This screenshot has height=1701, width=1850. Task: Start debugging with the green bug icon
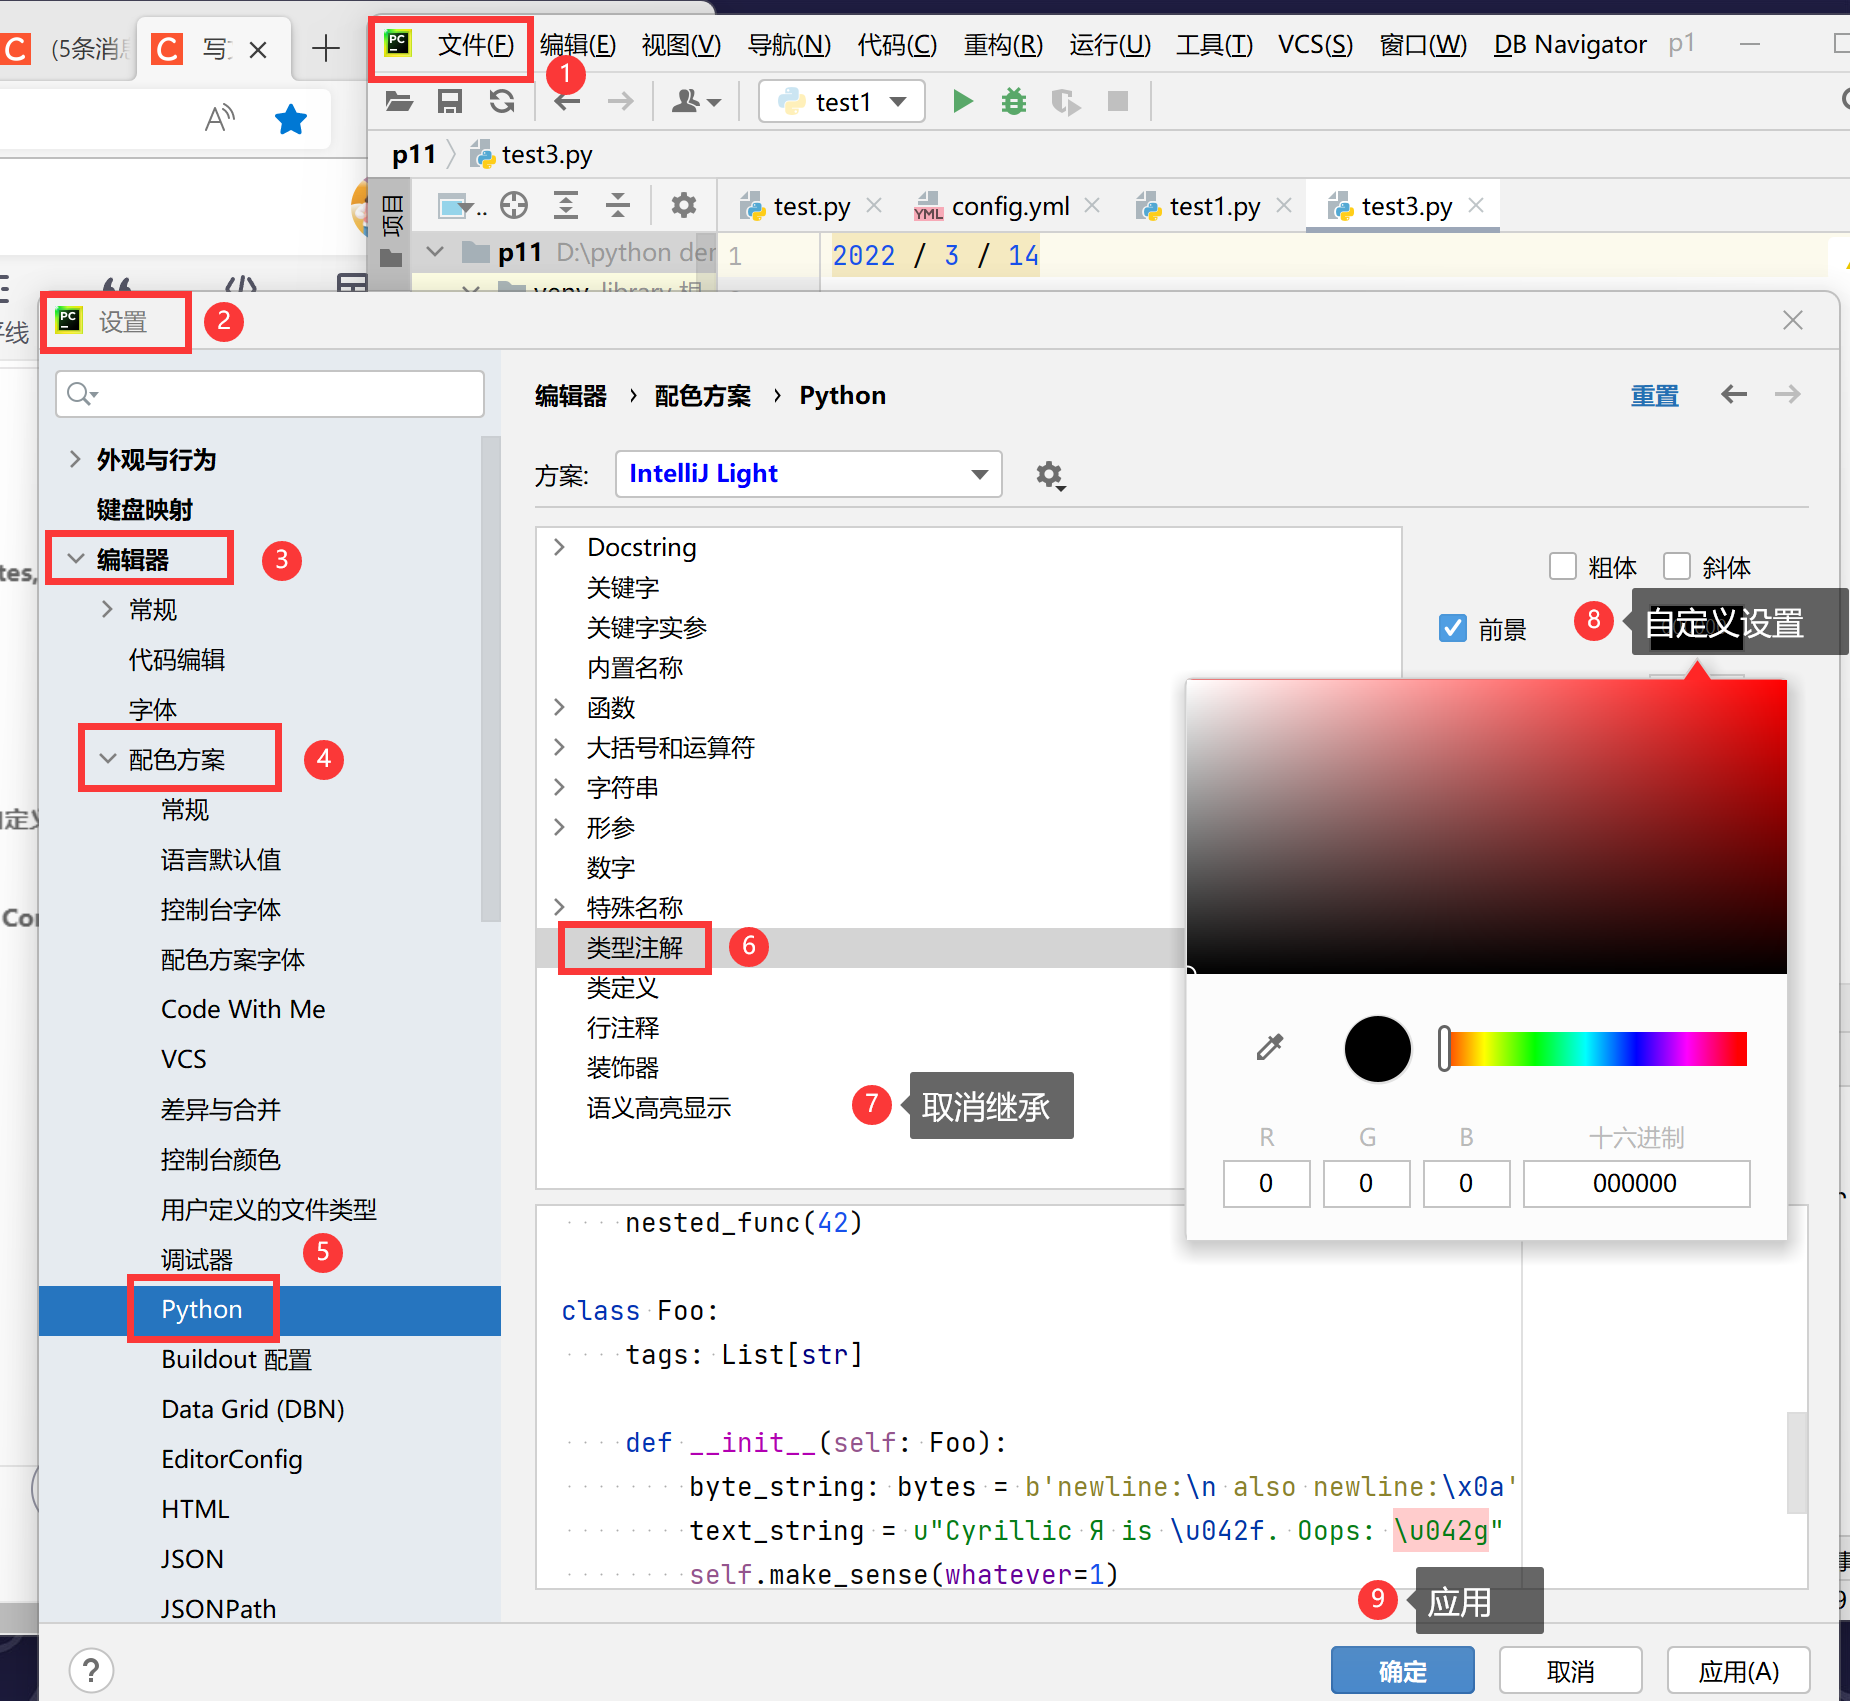[x=1014, y=101]
